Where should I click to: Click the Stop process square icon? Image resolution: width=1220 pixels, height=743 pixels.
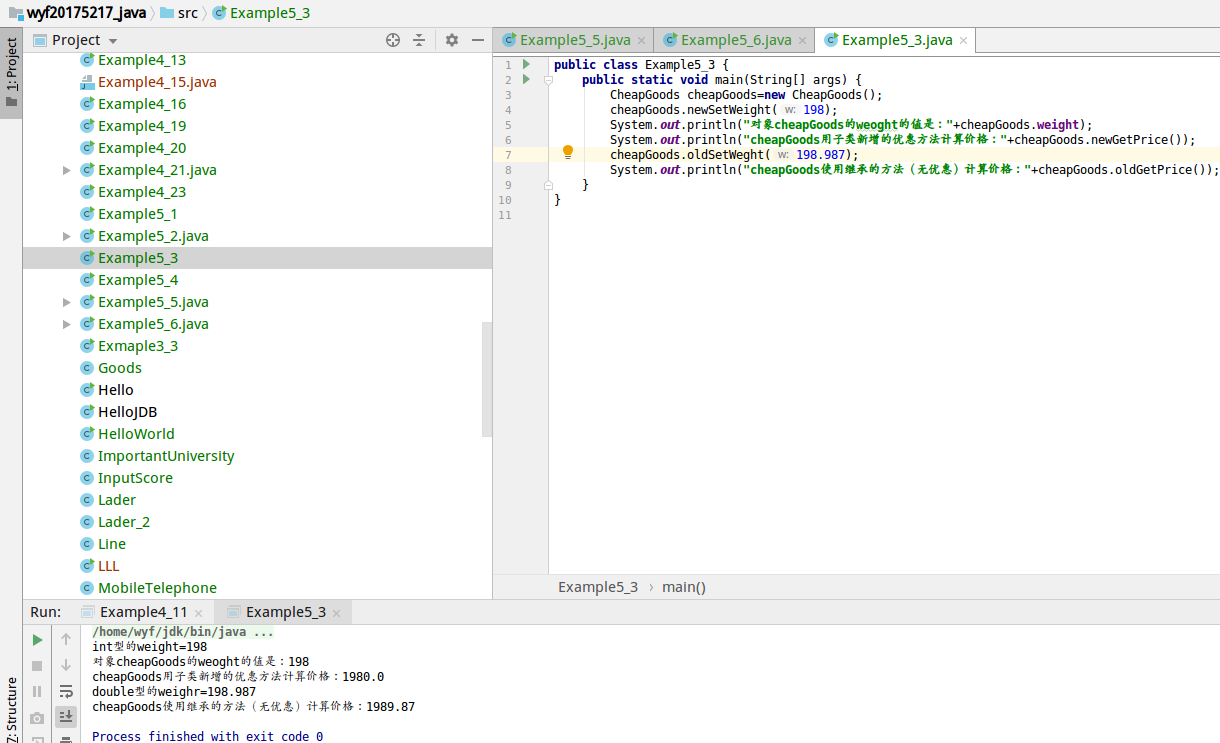(37, 666)
